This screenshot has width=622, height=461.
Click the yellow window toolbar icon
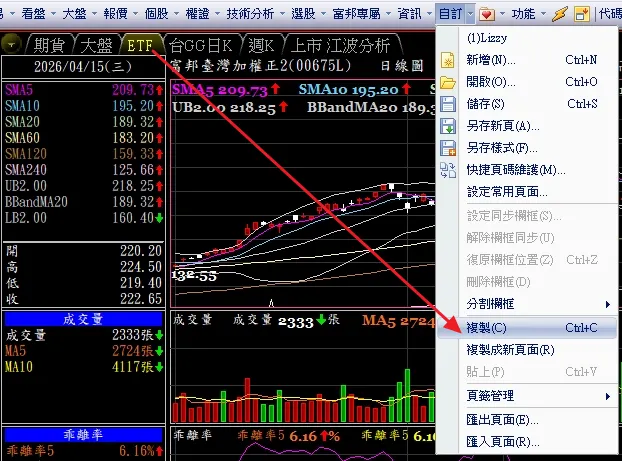(582, 14)
